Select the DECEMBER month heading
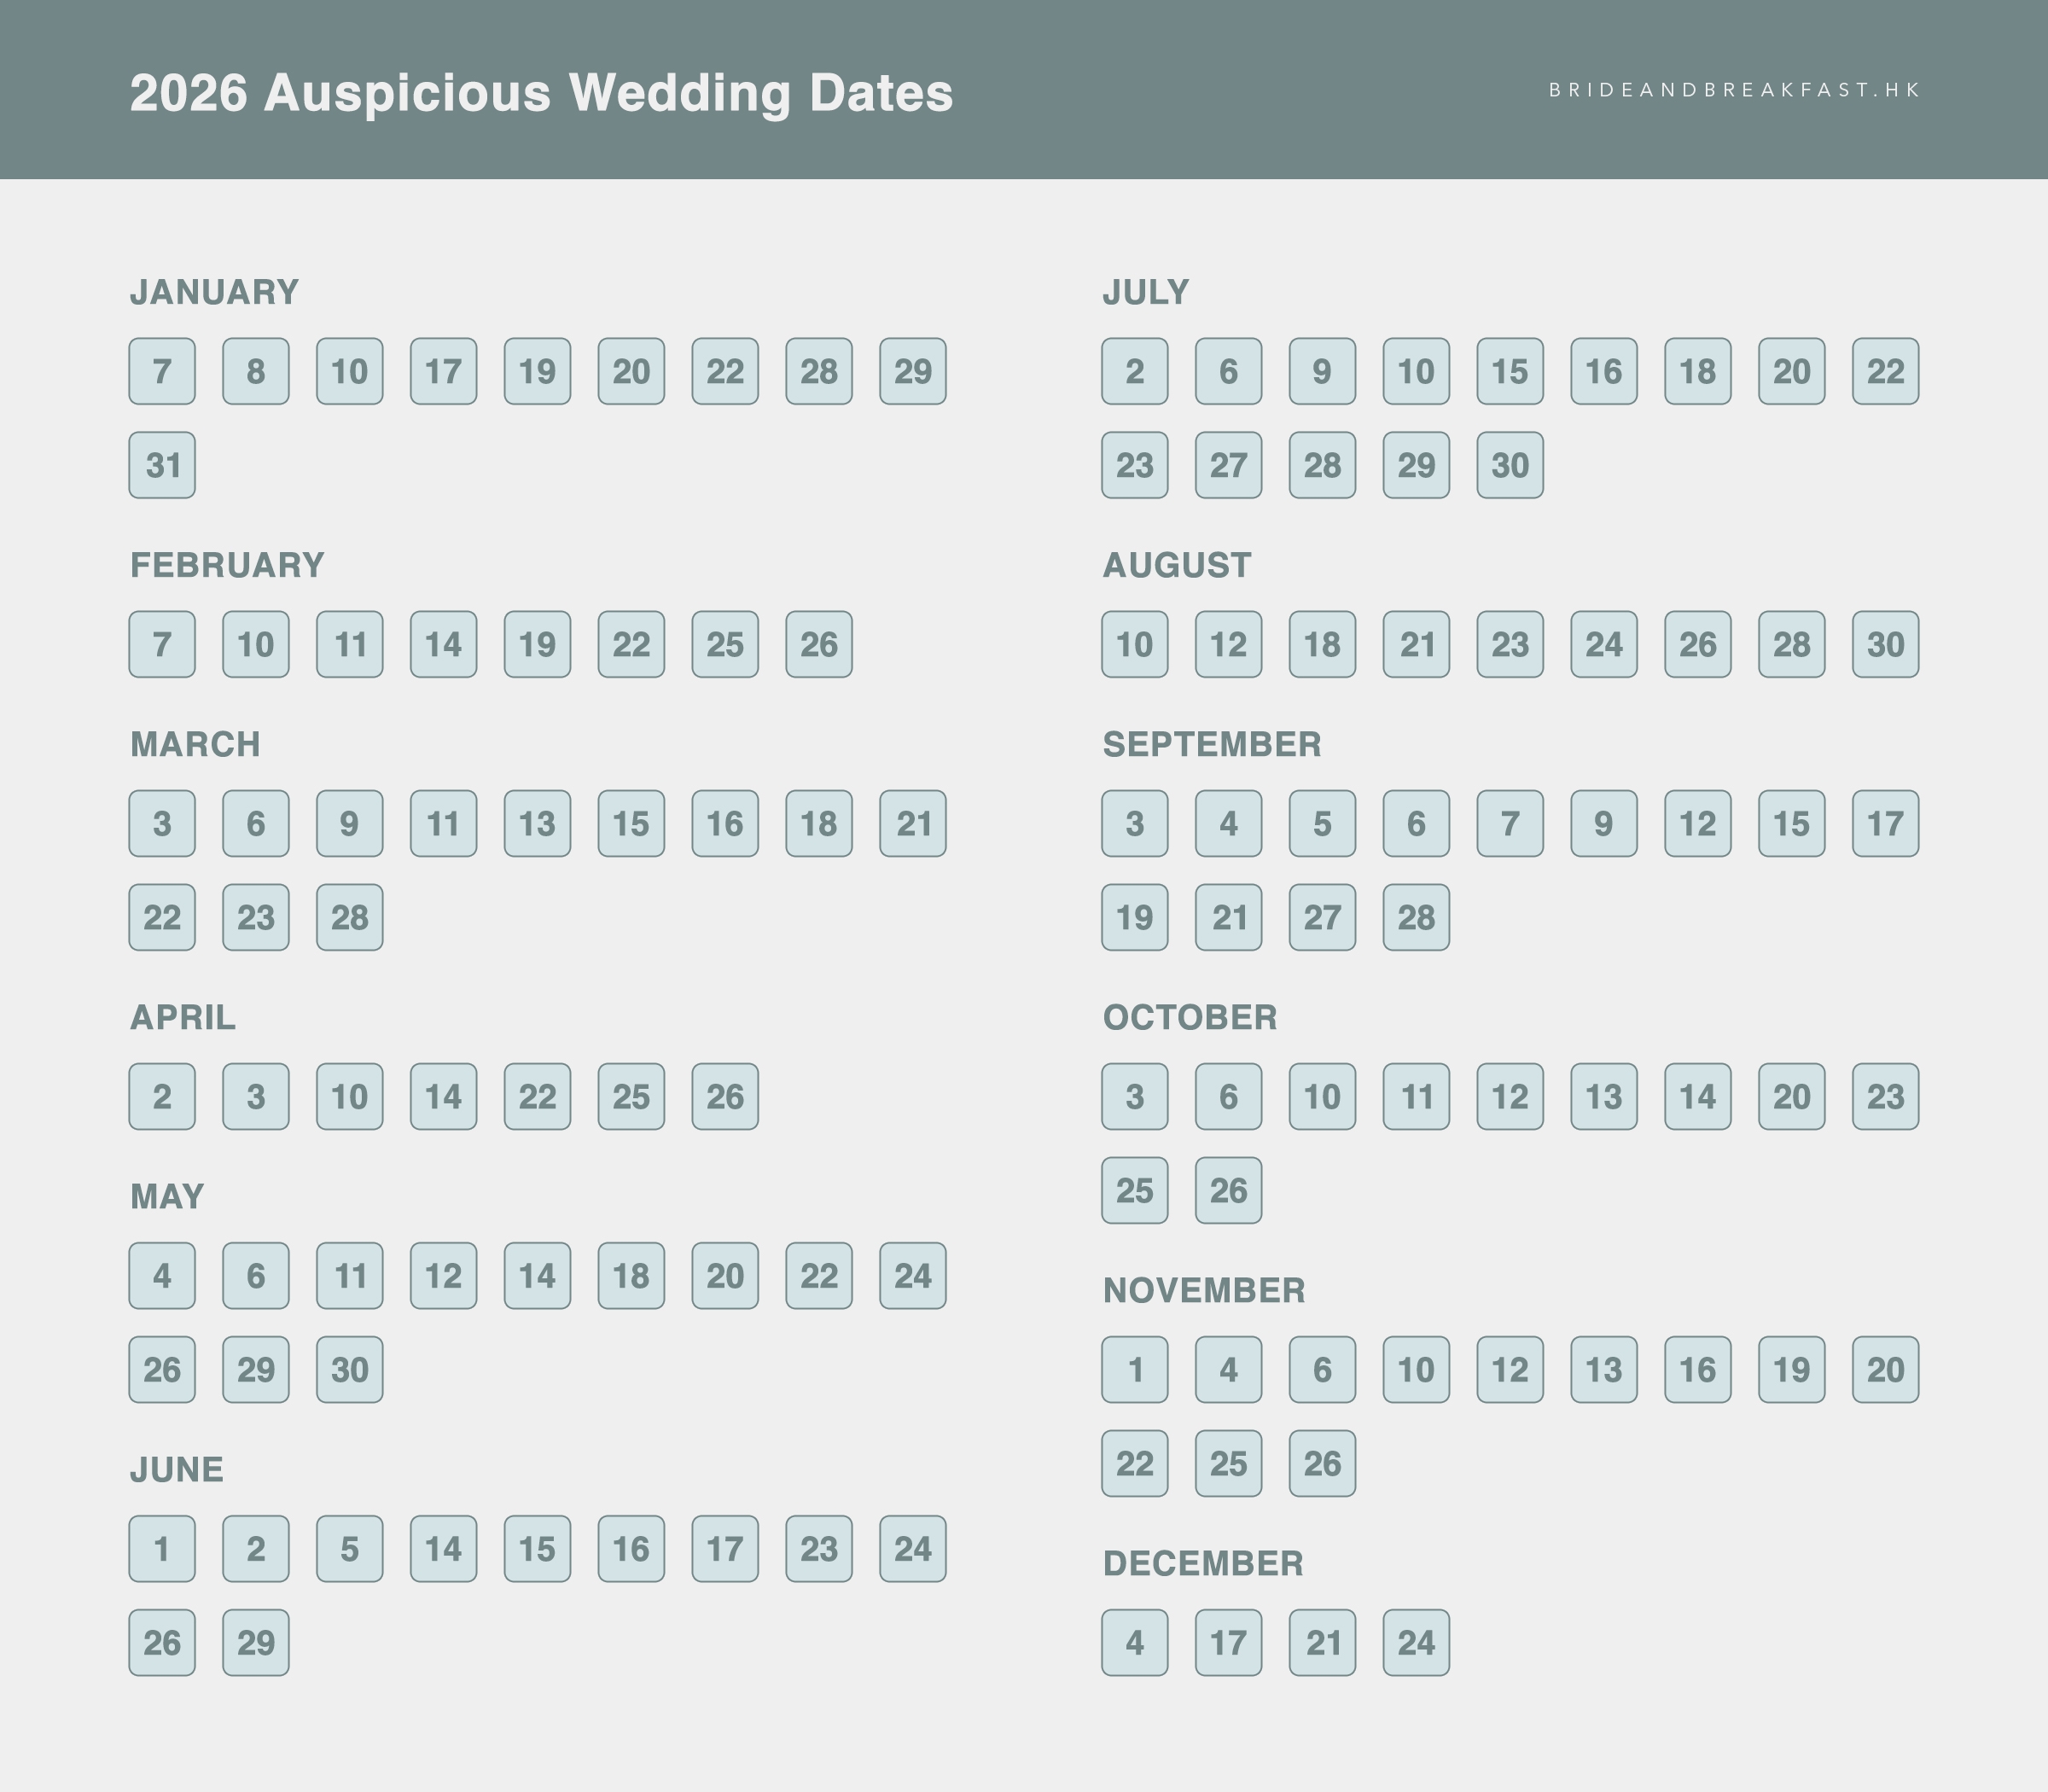This screenshot has width=2048, height=1792. [x=1203, y=1563]
